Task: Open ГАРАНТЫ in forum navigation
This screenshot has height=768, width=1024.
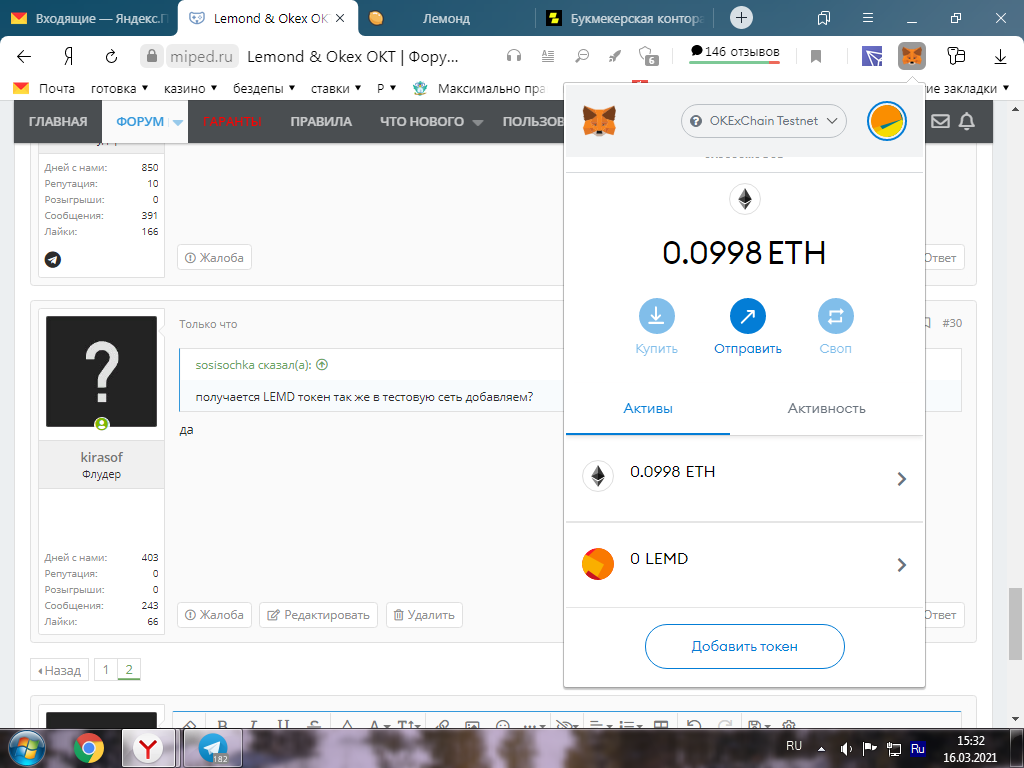Action: (232, 121)
